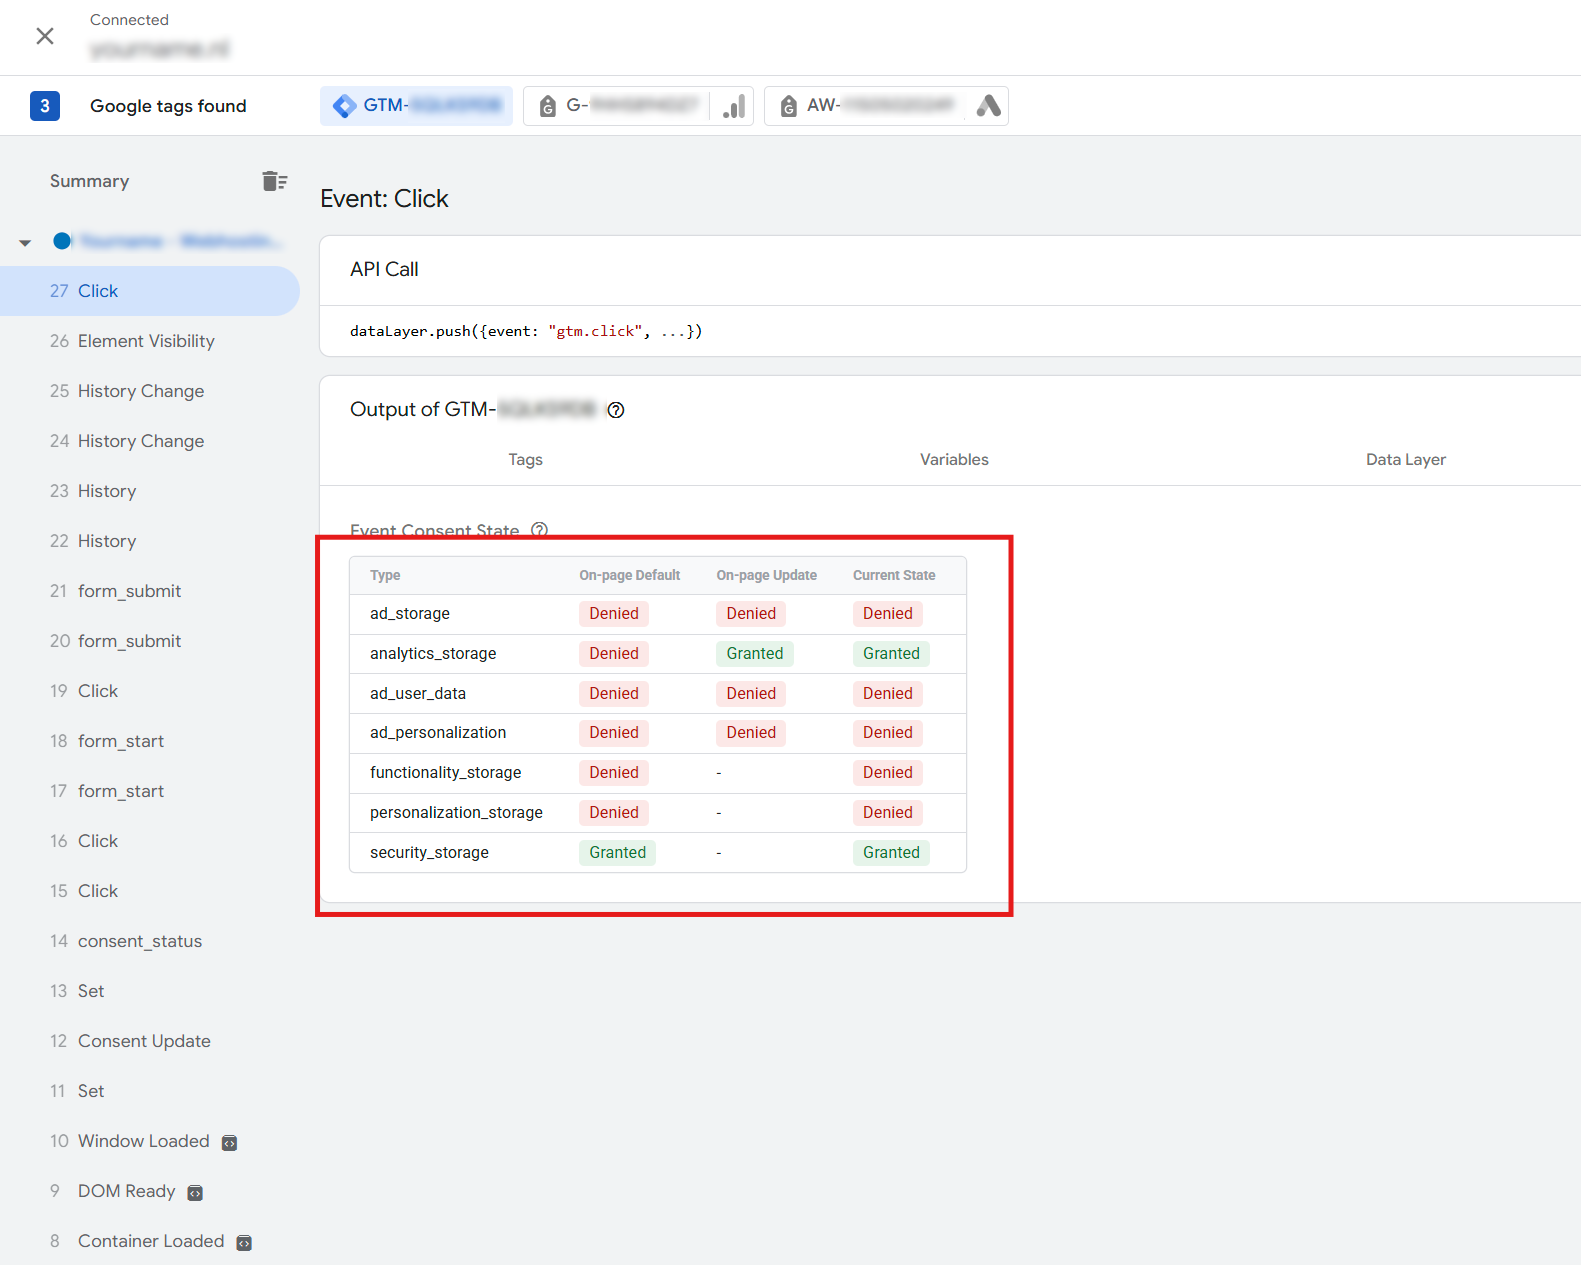
Task: Click the bar chart icon on G- tag
Action: tap(734, 106)
